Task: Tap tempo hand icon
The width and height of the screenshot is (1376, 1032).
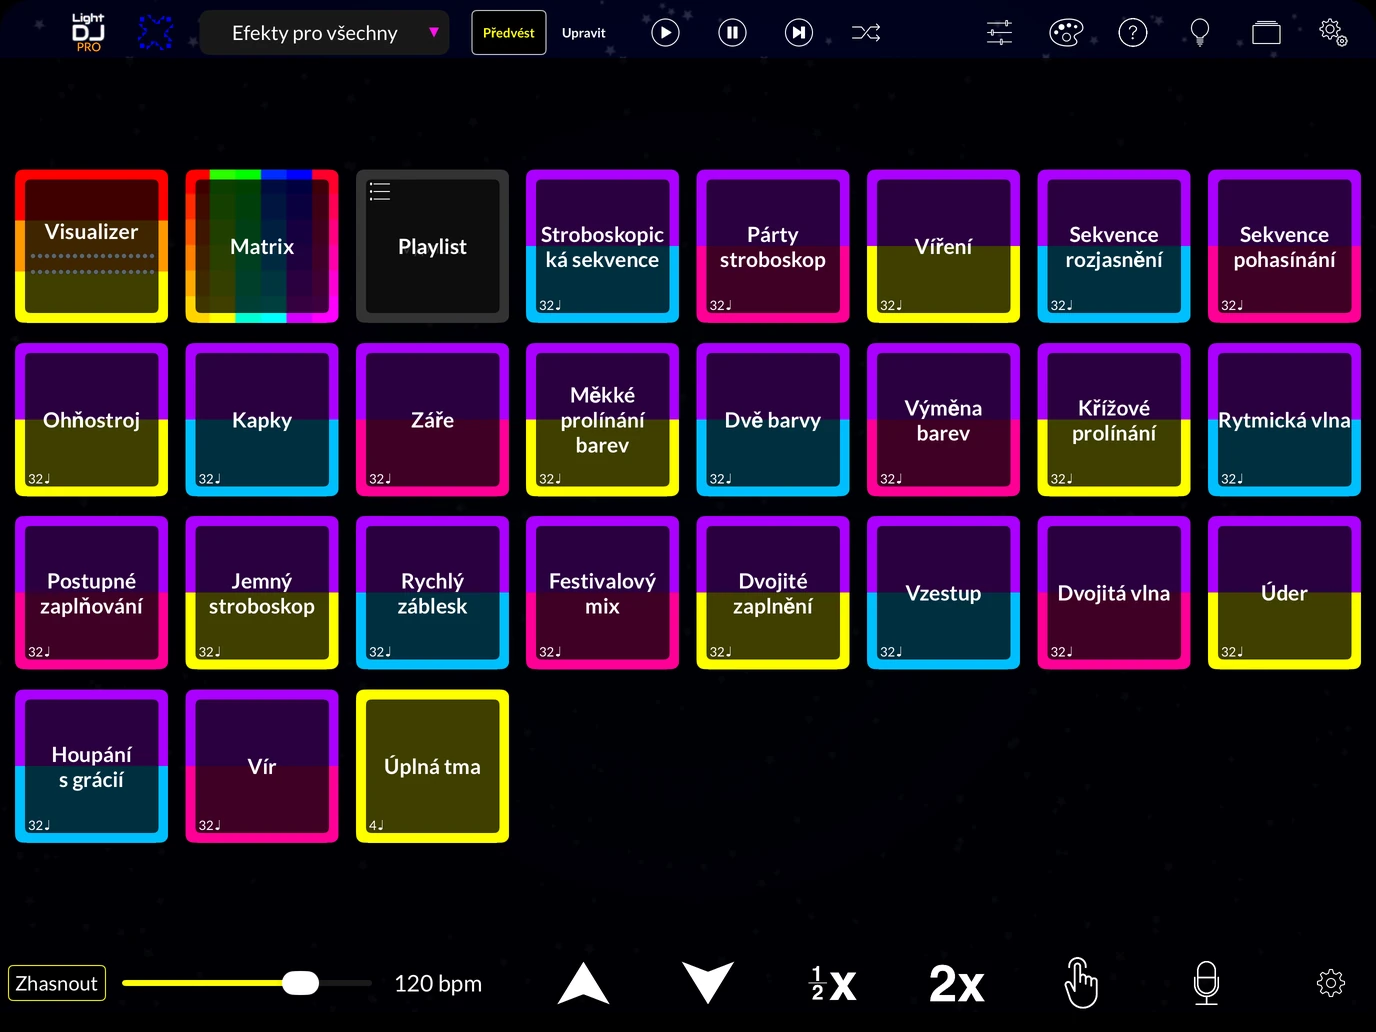Action: (x=1081, y=983)
